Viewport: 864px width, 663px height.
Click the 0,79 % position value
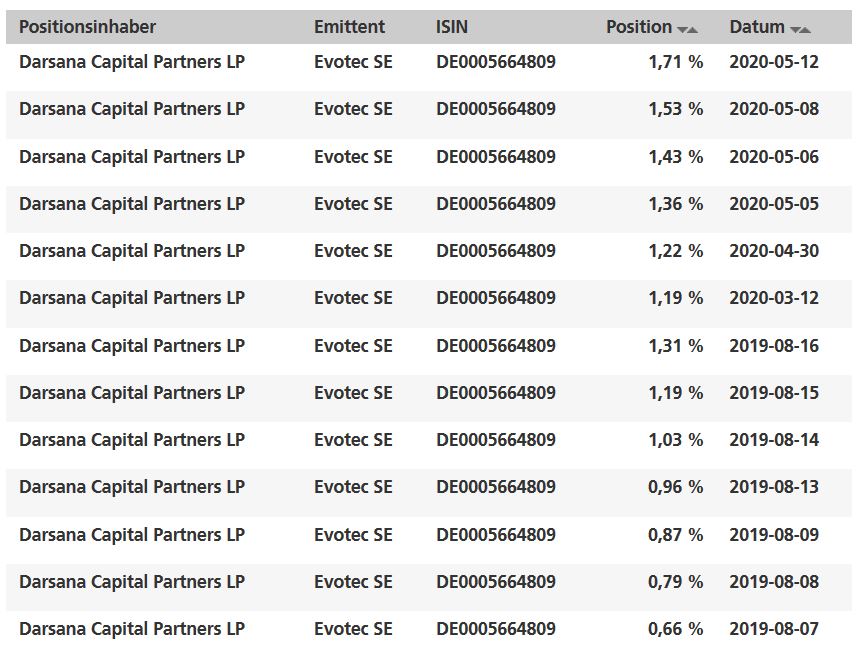[x=675, y=582]
